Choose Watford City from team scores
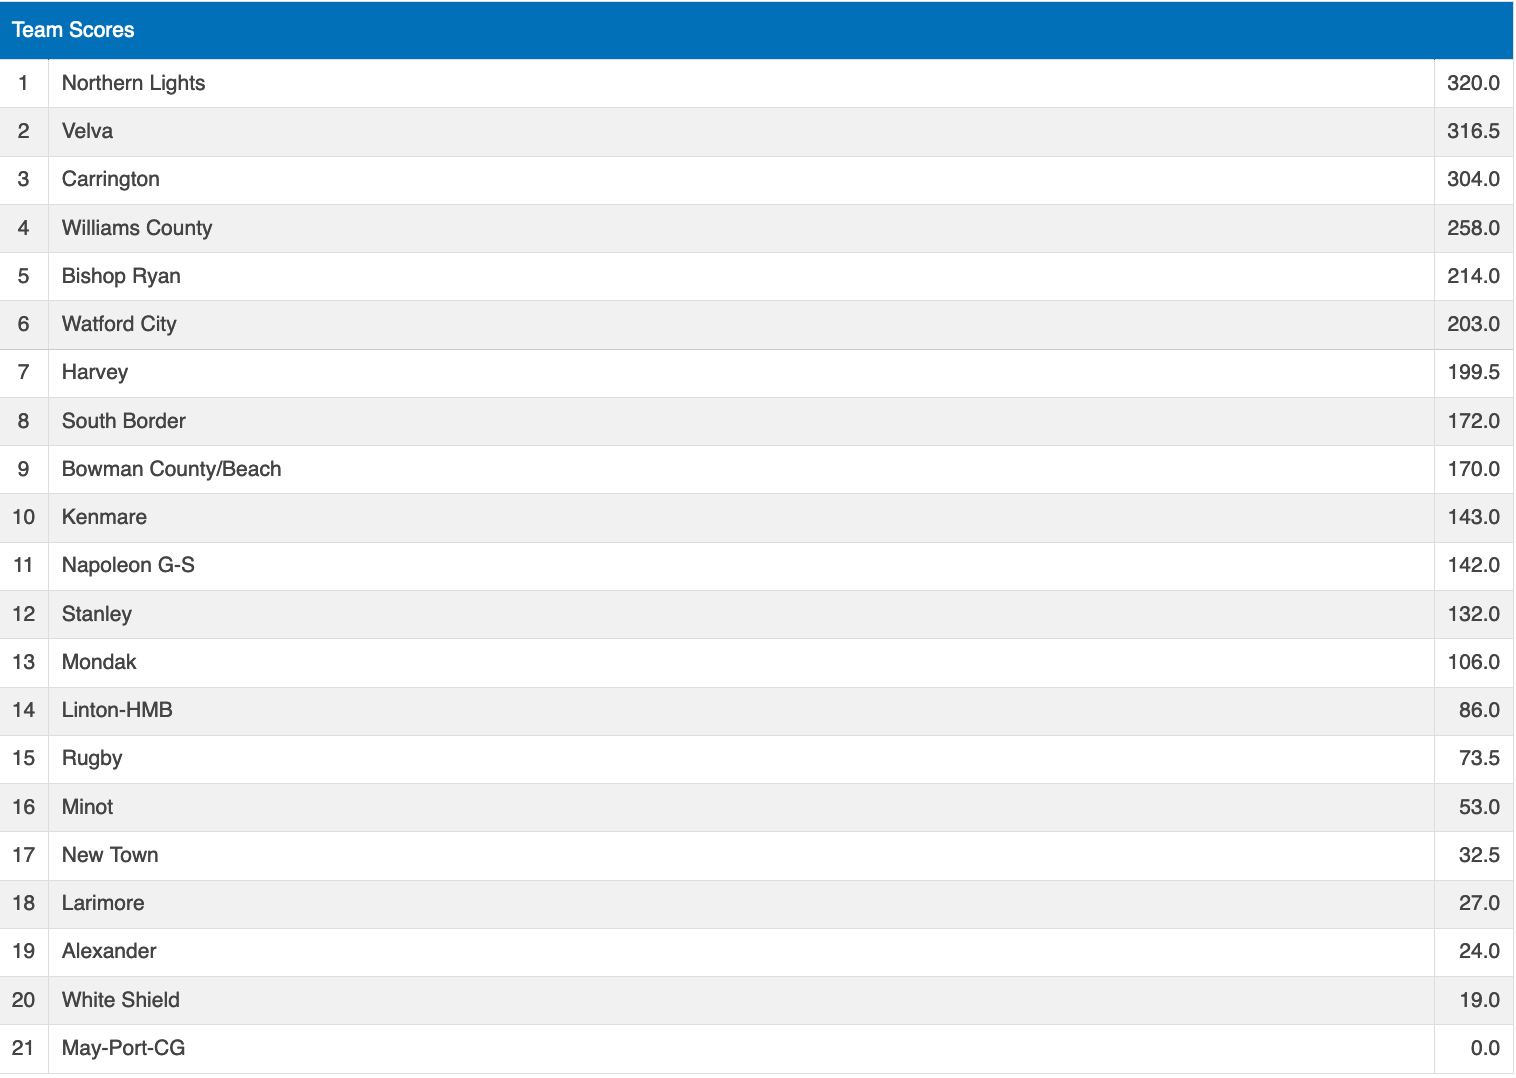This screenshot has width=1516, height=1078. tap(119, 324)
